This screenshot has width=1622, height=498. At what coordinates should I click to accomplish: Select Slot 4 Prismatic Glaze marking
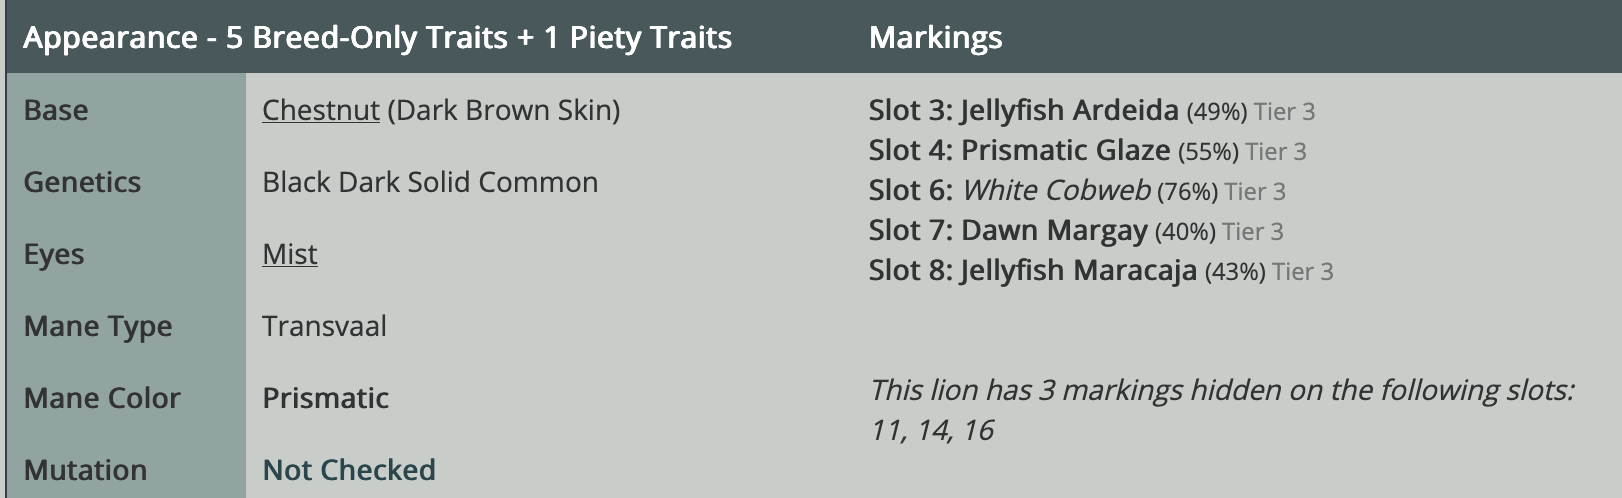1087,150
